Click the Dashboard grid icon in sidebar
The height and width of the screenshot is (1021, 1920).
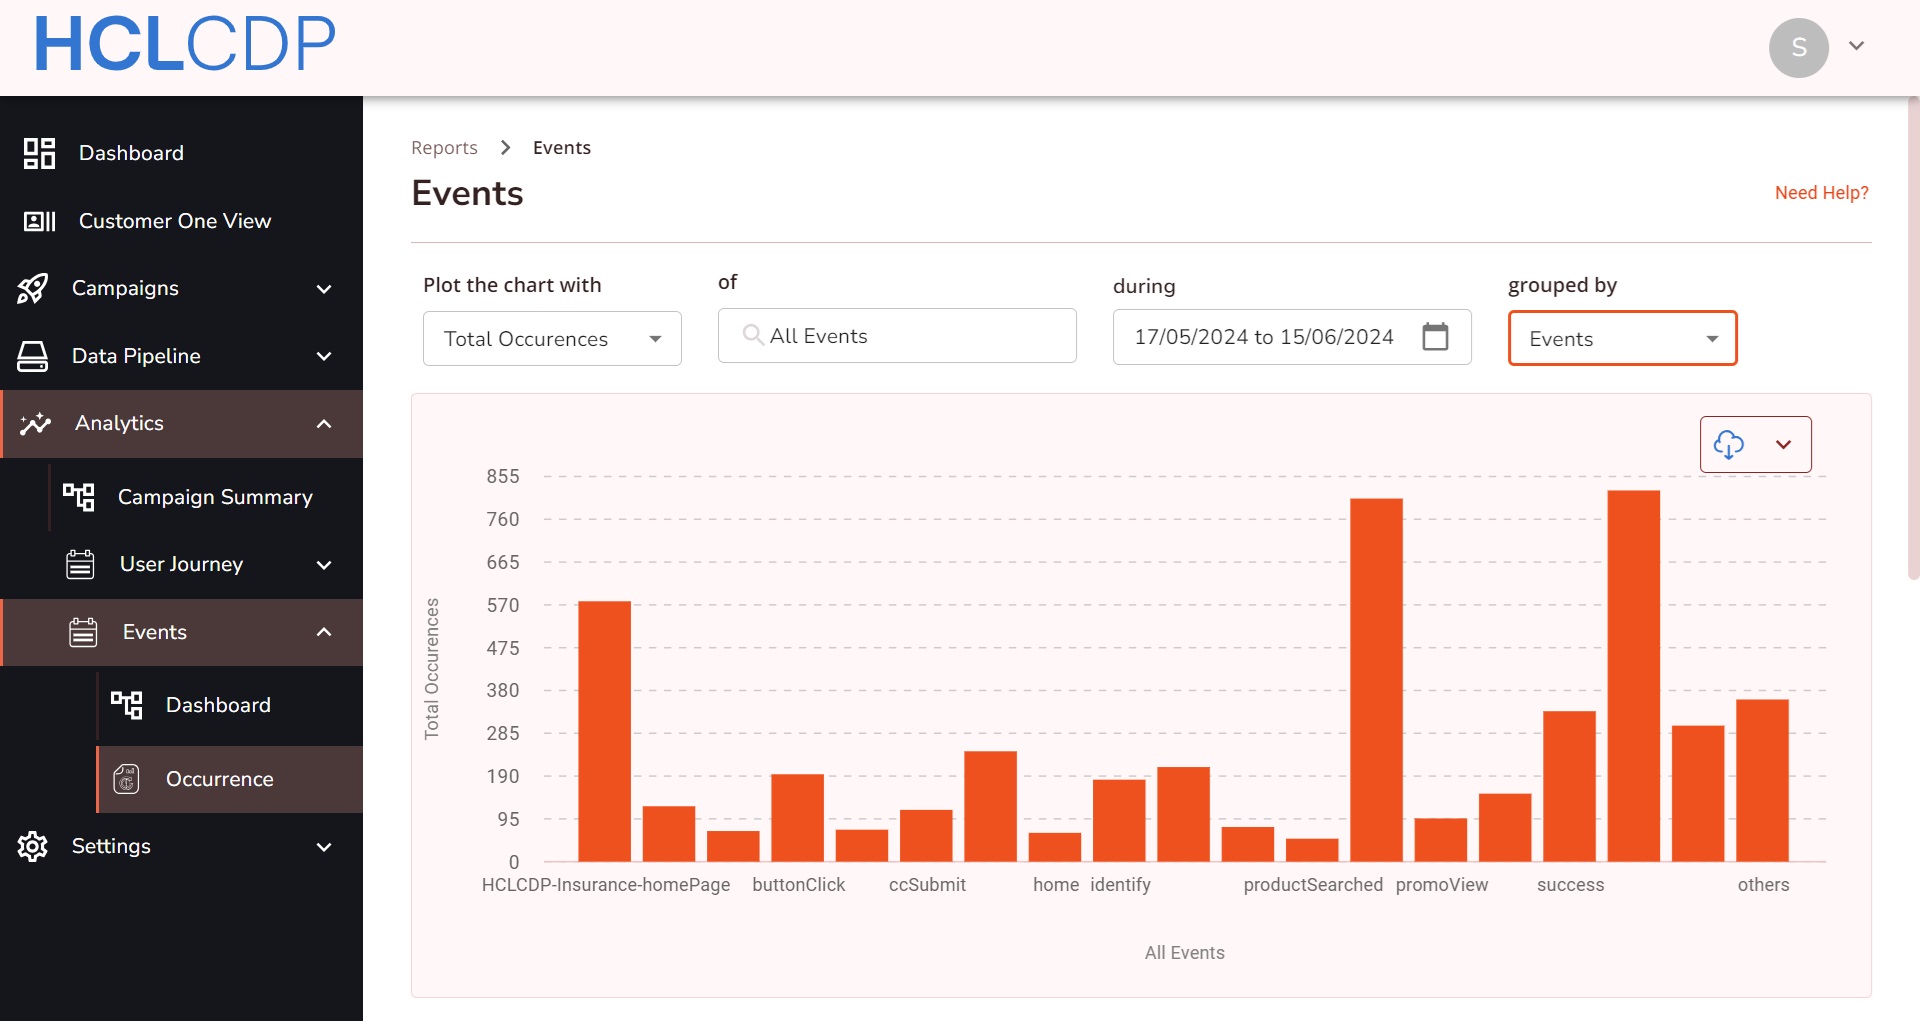tap(39, 153)
